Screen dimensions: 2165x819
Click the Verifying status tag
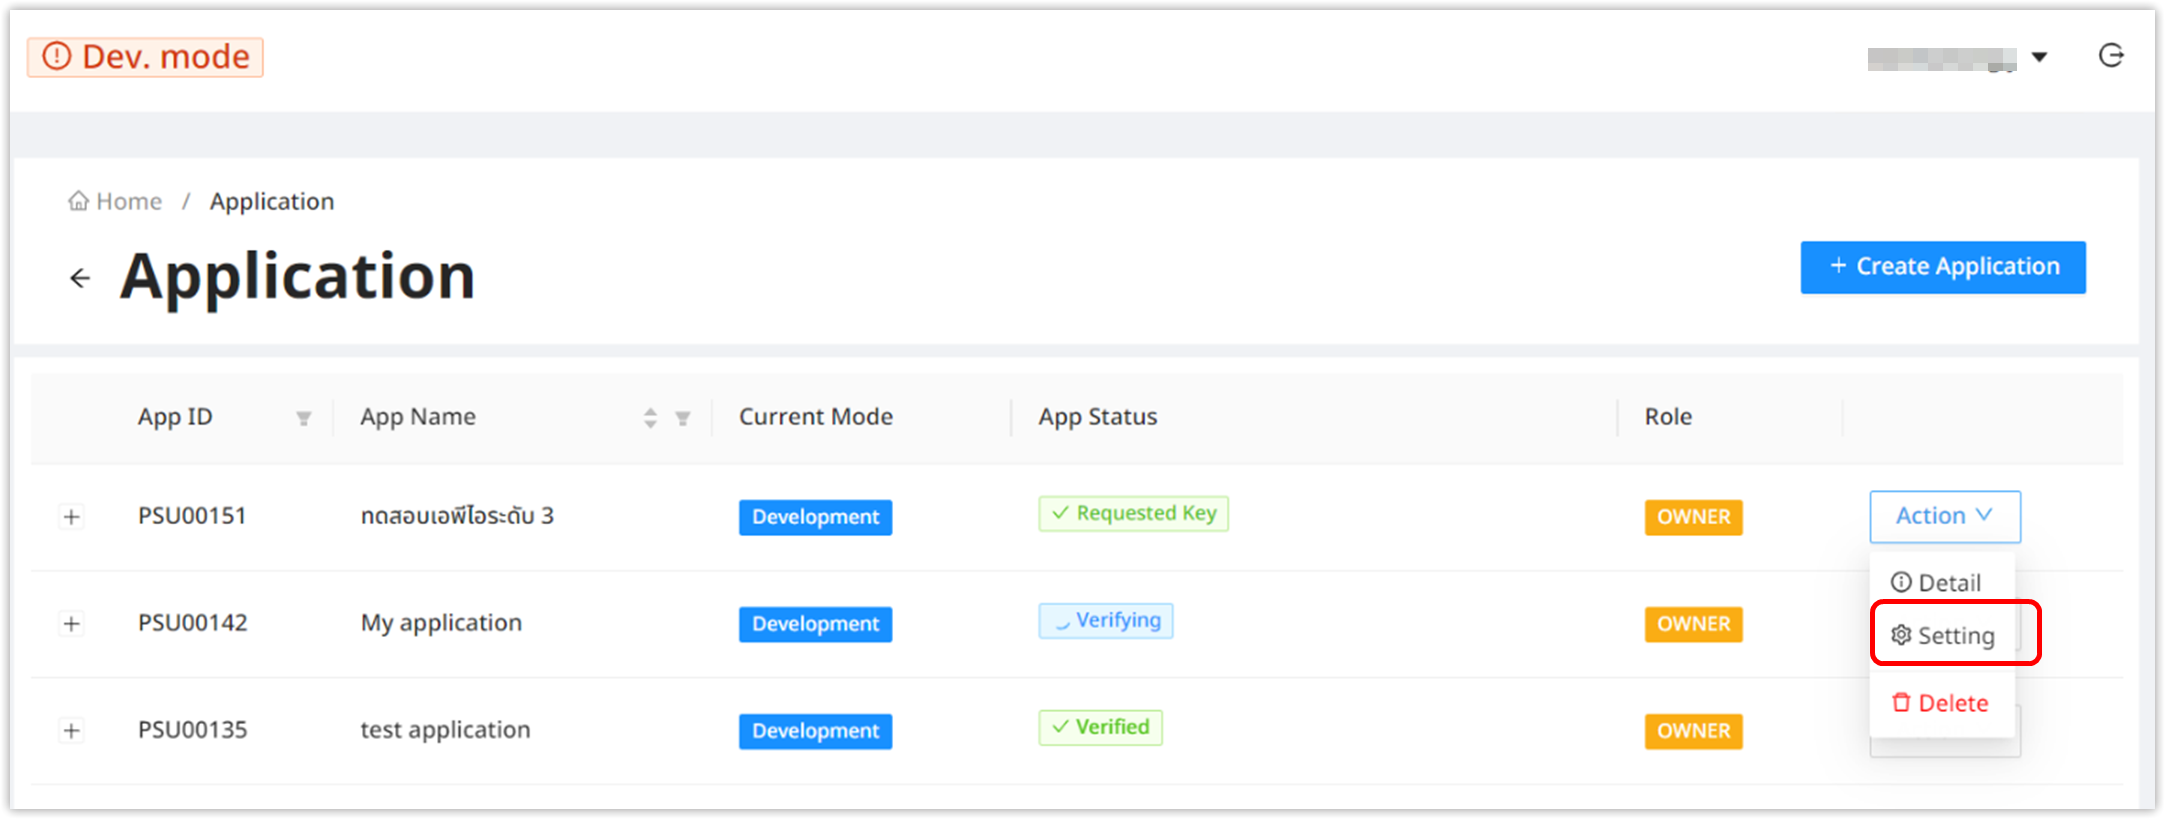(x=1105, y=621)
